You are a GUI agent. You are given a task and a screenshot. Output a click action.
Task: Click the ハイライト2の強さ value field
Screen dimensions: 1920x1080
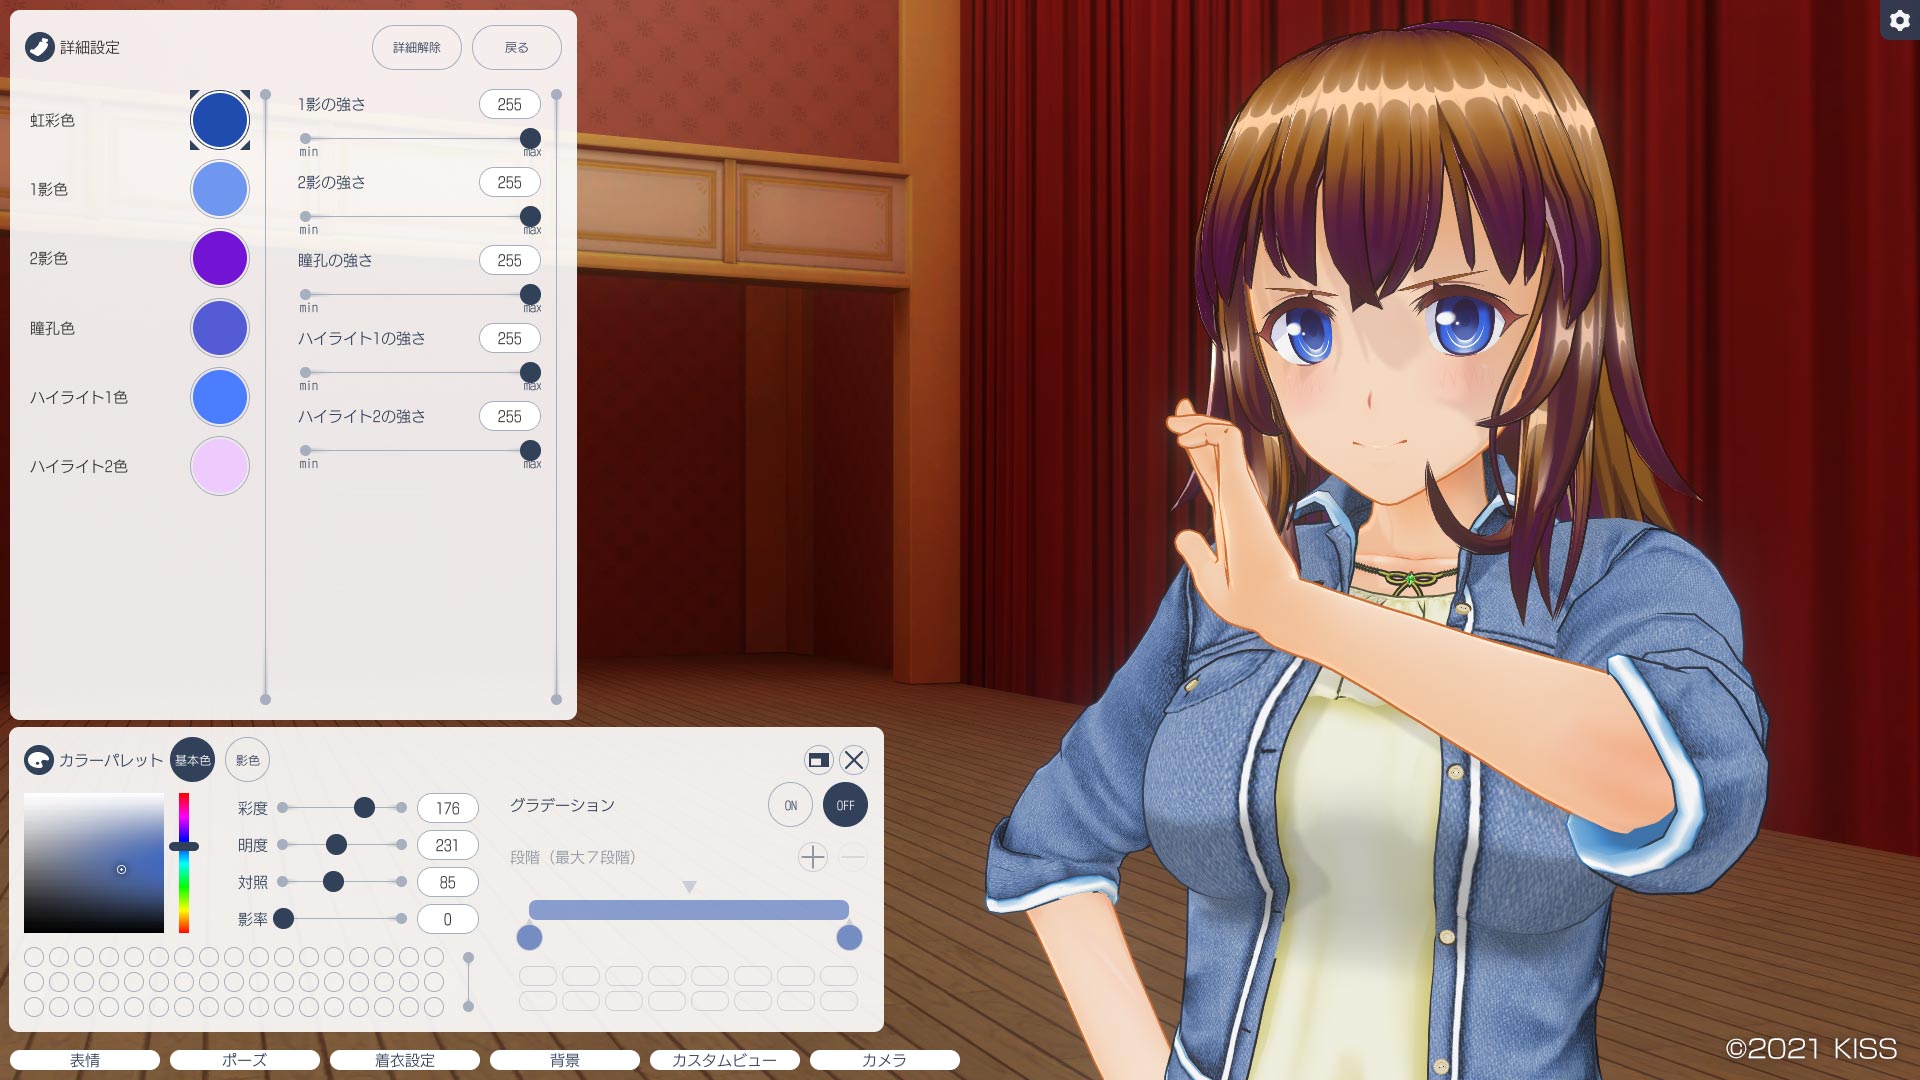[x=510, y=416]
